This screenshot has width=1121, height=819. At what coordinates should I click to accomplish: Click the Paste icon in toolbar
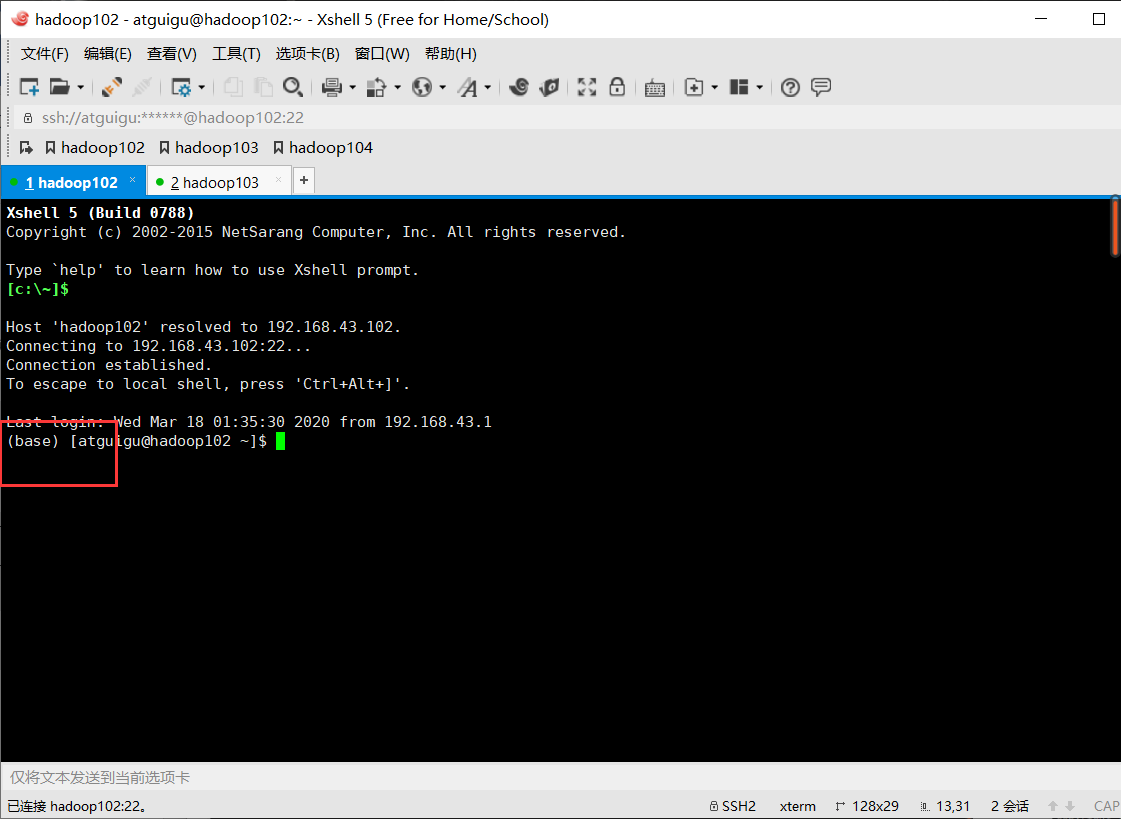pos(263,87)
